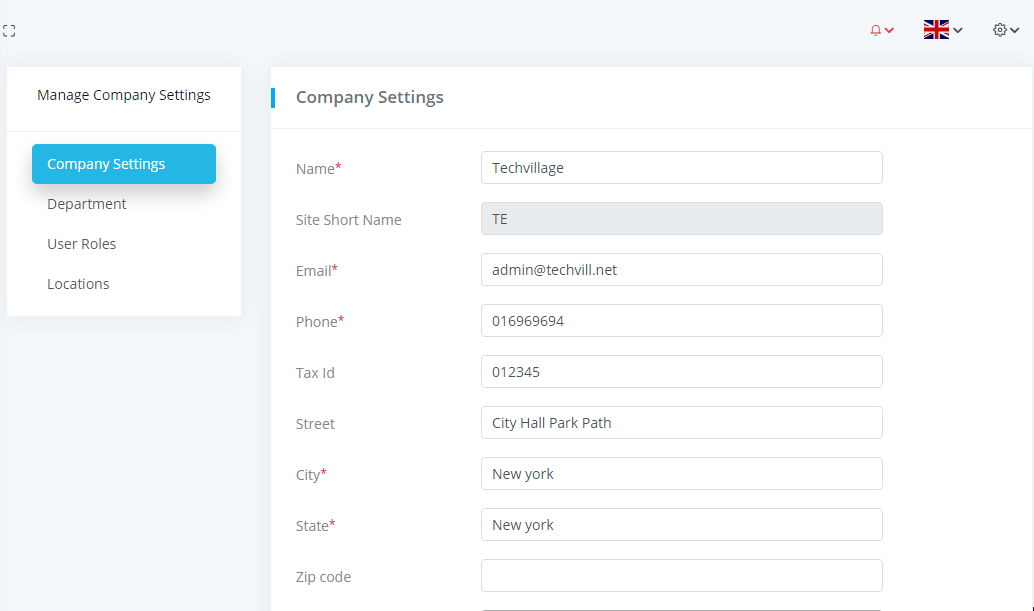Image resolution: width=1034 pixels, height=611 pixels.
Task: Go to User Roles page
Action: (81, 244)
